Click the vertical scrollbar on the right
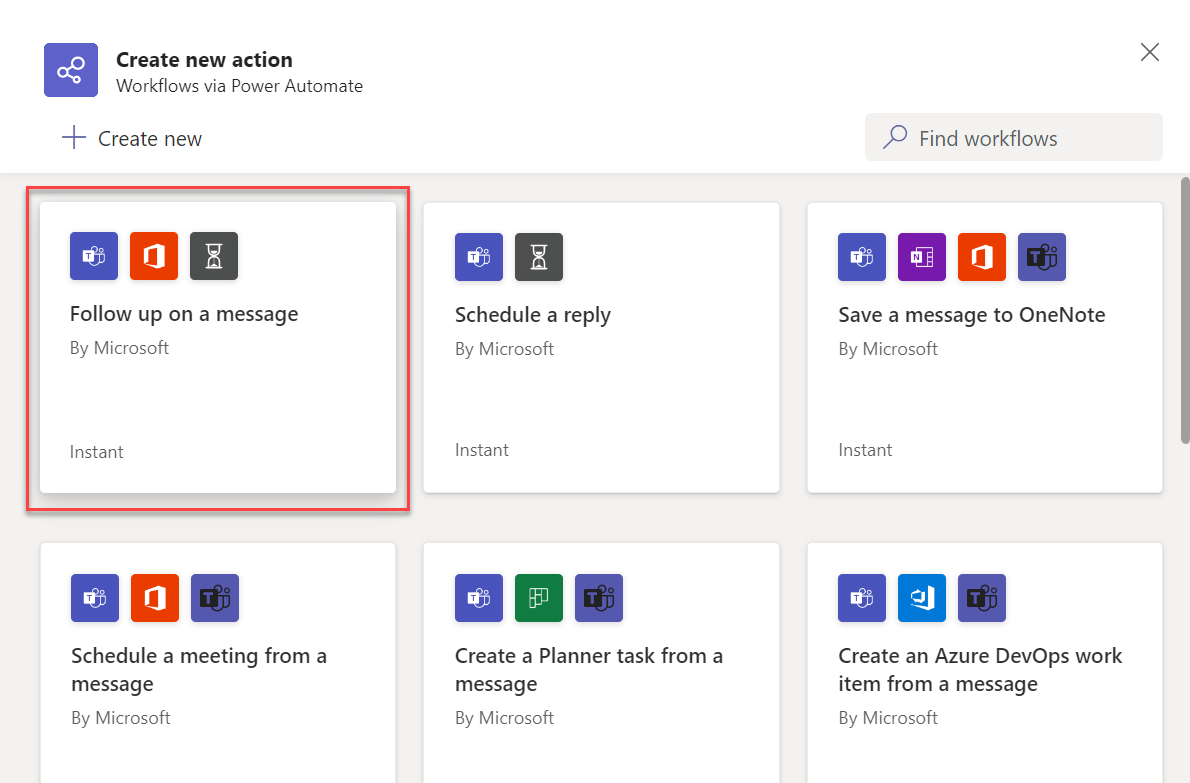Viewport: 1190px width, 783px height. tap(1185, 310)
